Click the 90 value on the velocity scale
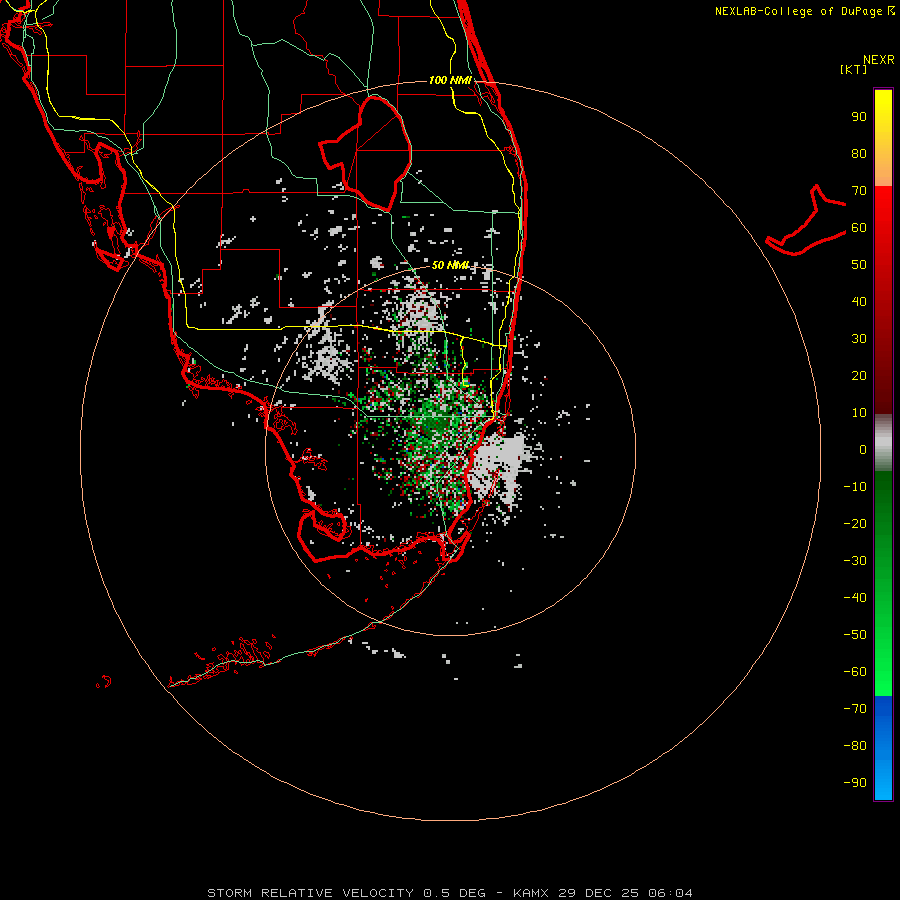The width and height of the screenshot is (900, 900). point(859,117)
